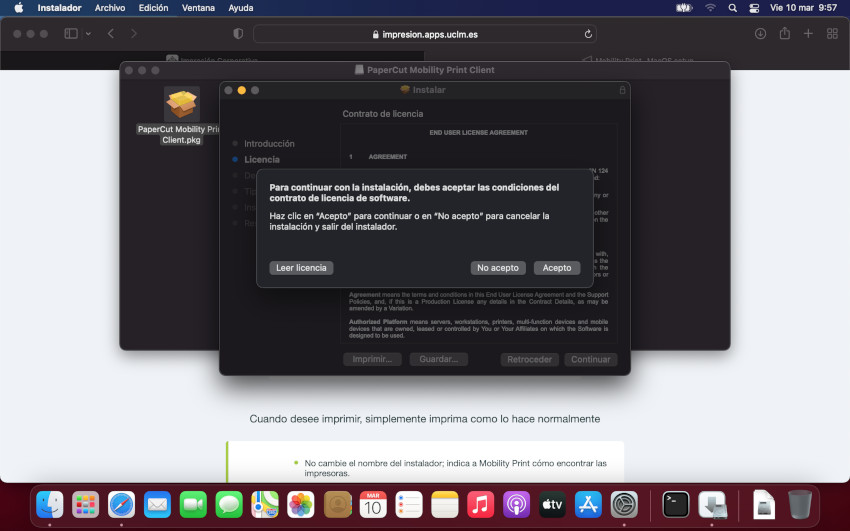Open Maps from the Dock
This screenshot has height=531, width=850.
(x=265, y=505)
